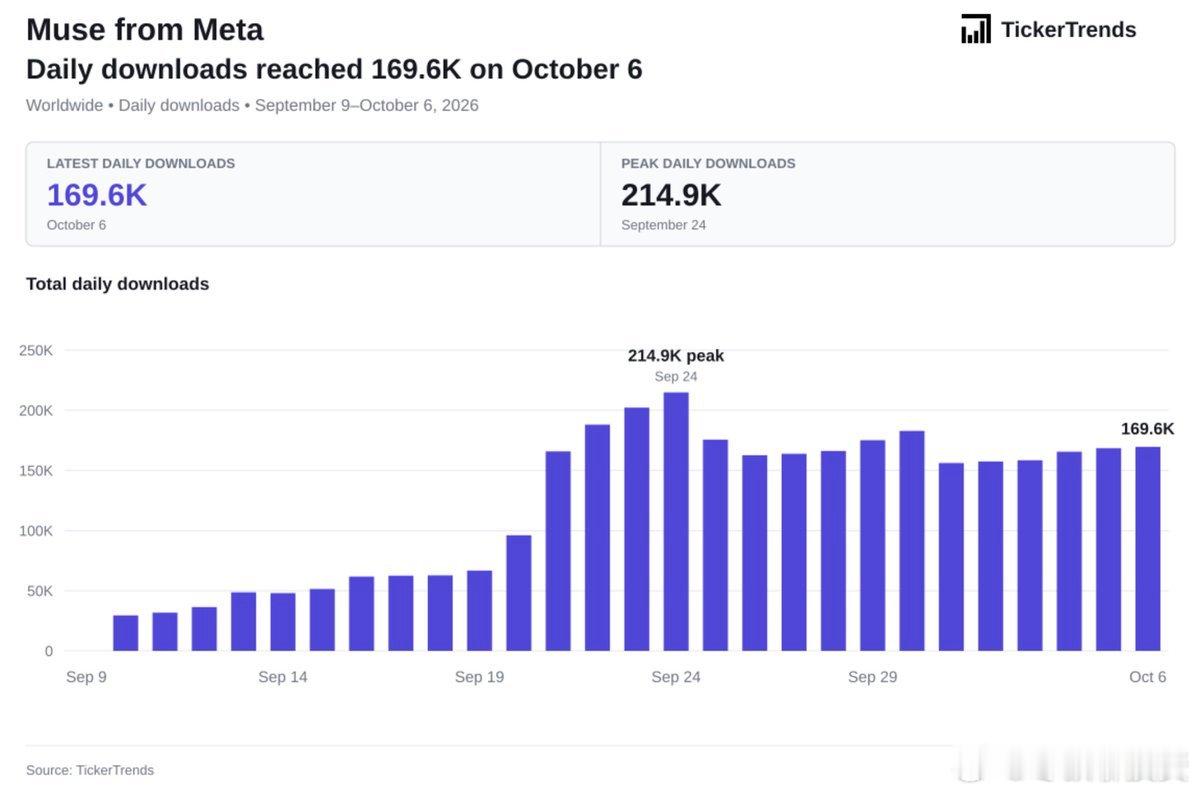Screen dimensions: 1200x794
Task: Select the final bar for Oct 6
Action: click(1148, 549)
